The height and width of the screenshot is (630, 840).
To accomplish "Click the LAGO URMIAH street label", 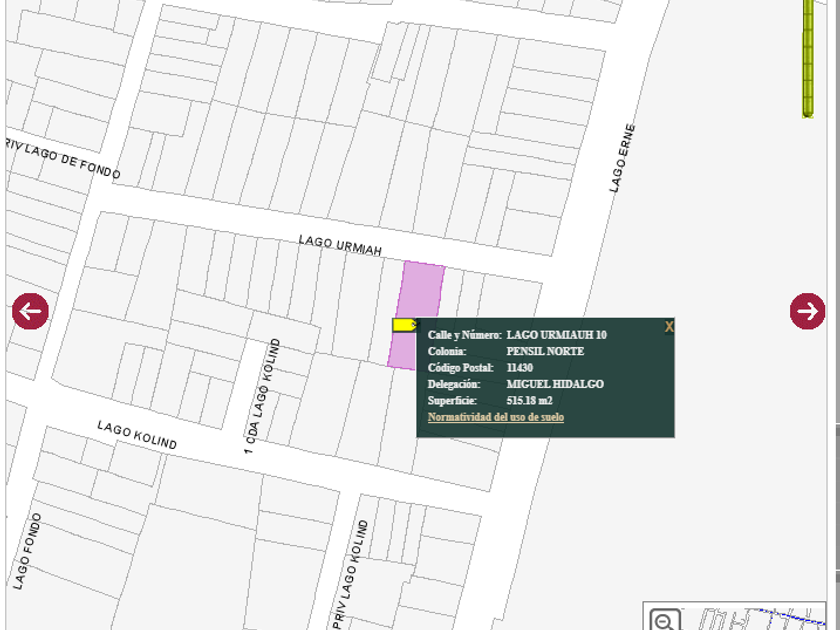I will (340, 245).
